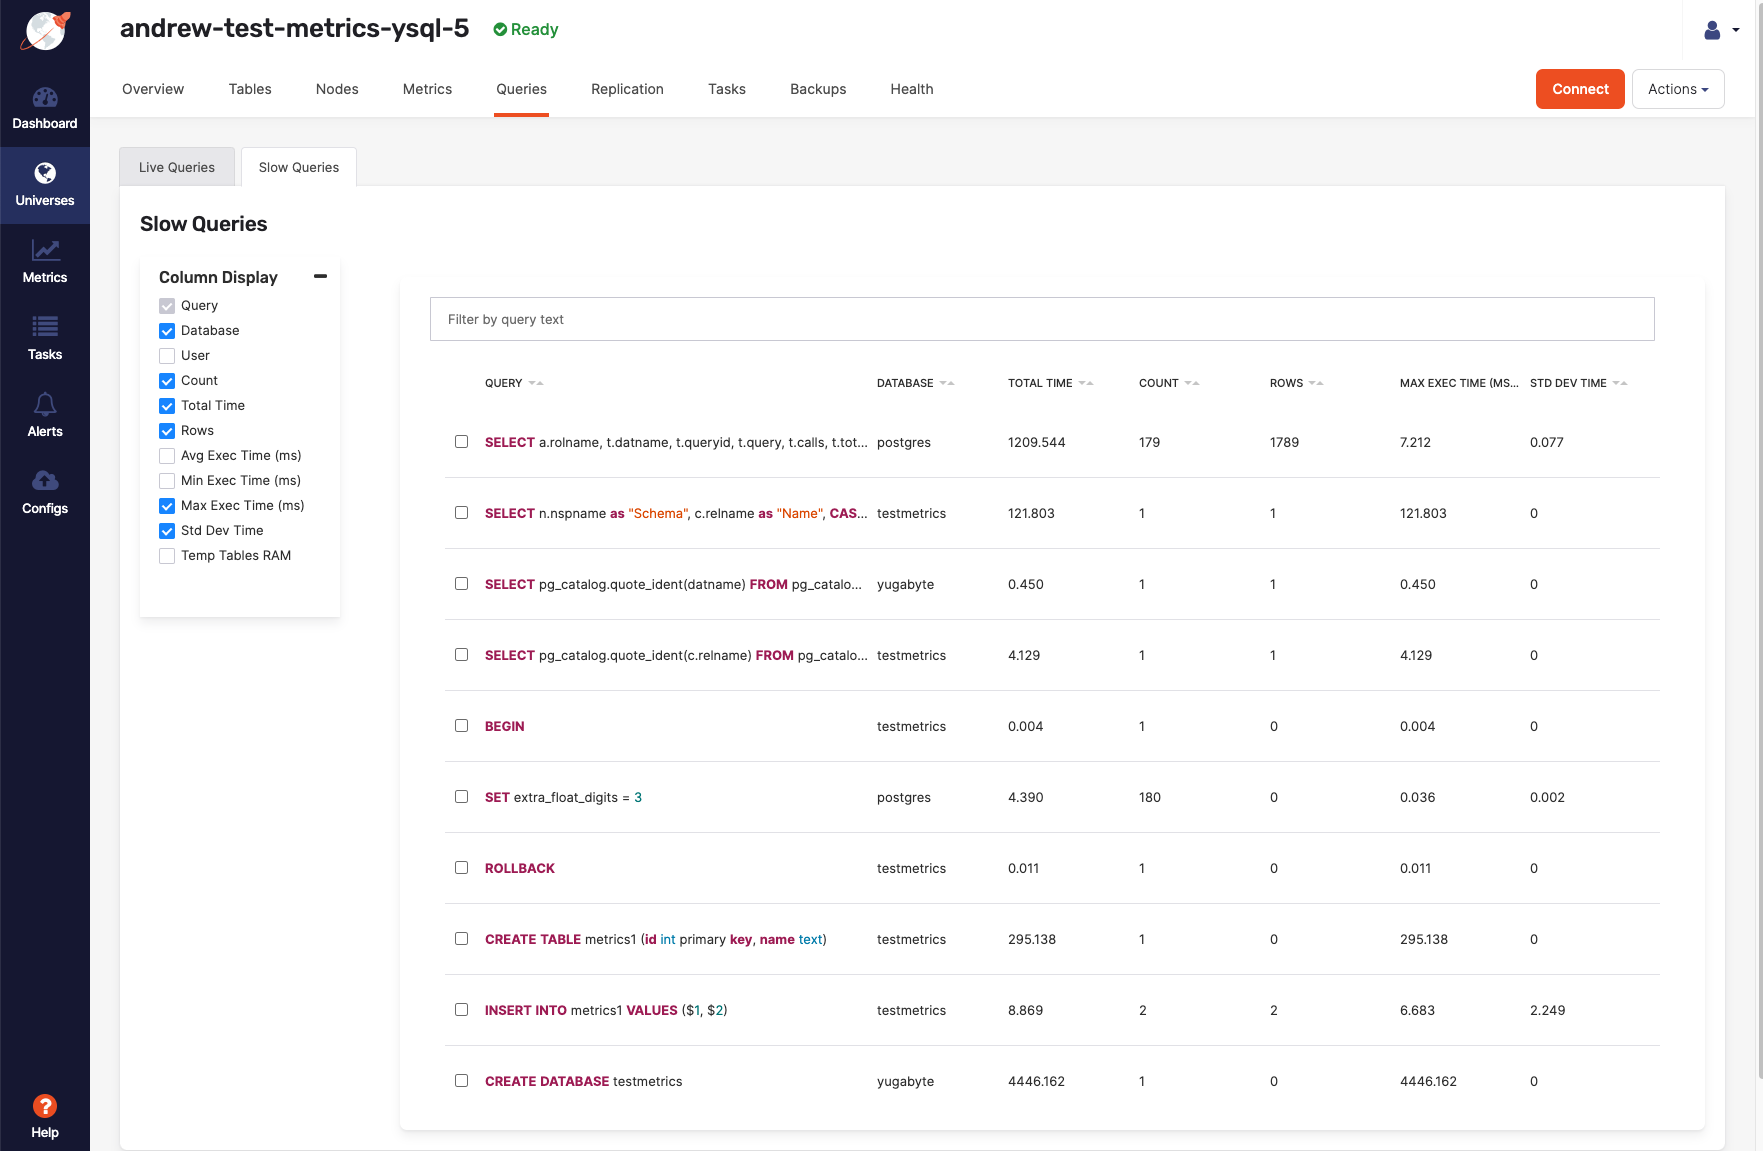1763x1151 pixels.
Task: Enable the User column checkbox
Action: tap(167, 356)
